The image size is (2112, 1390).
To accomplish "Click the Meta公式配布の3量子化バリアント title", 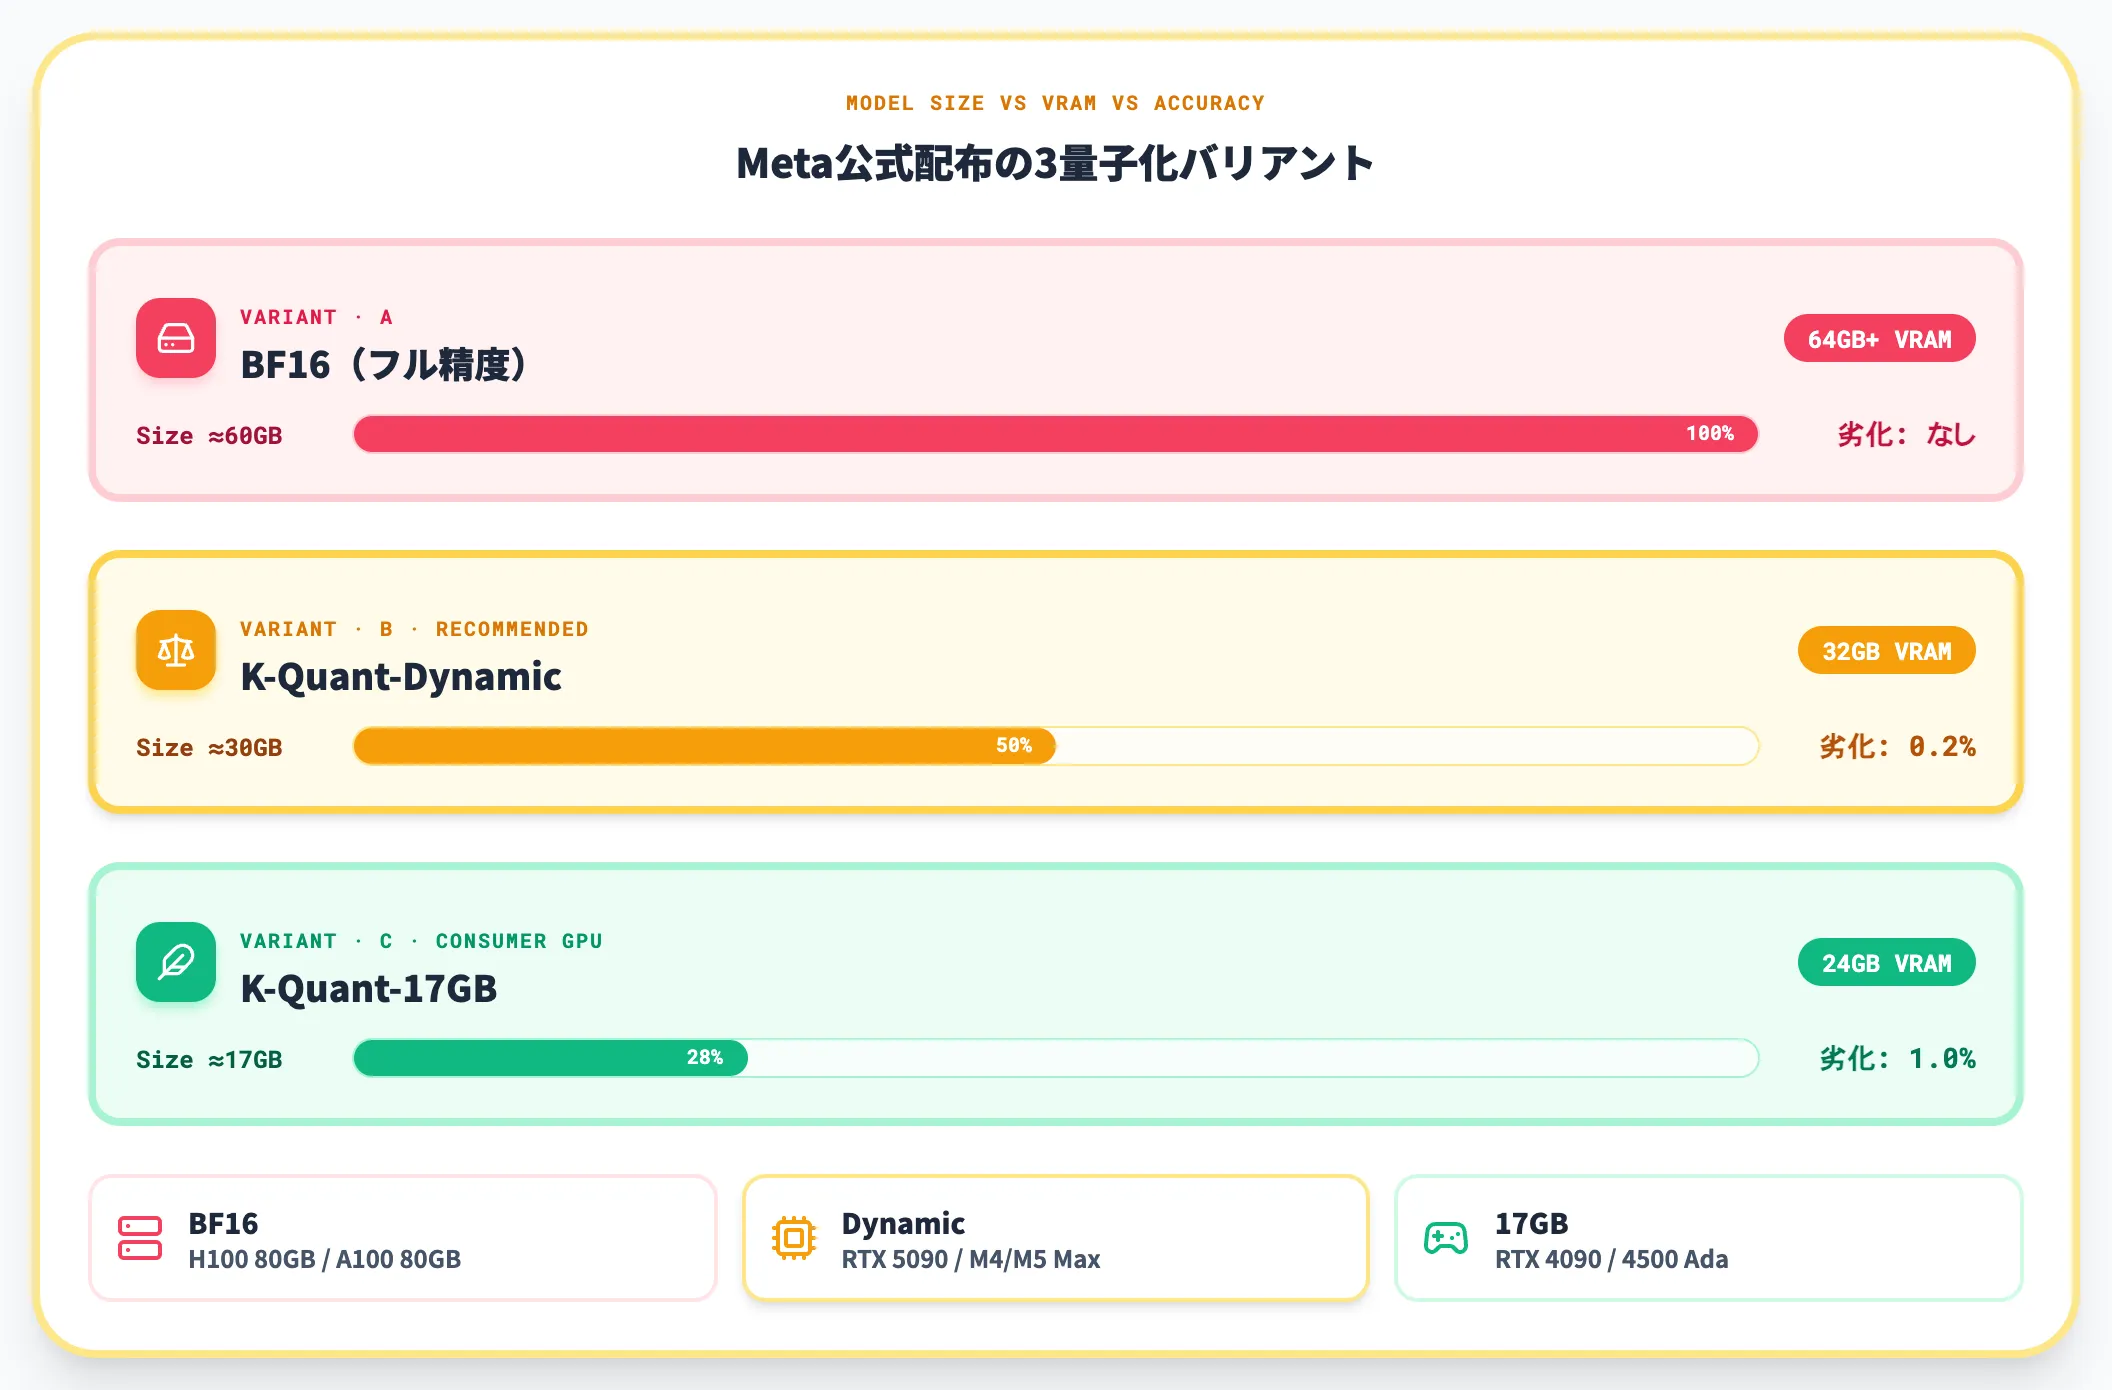I will click(1056, 164).
